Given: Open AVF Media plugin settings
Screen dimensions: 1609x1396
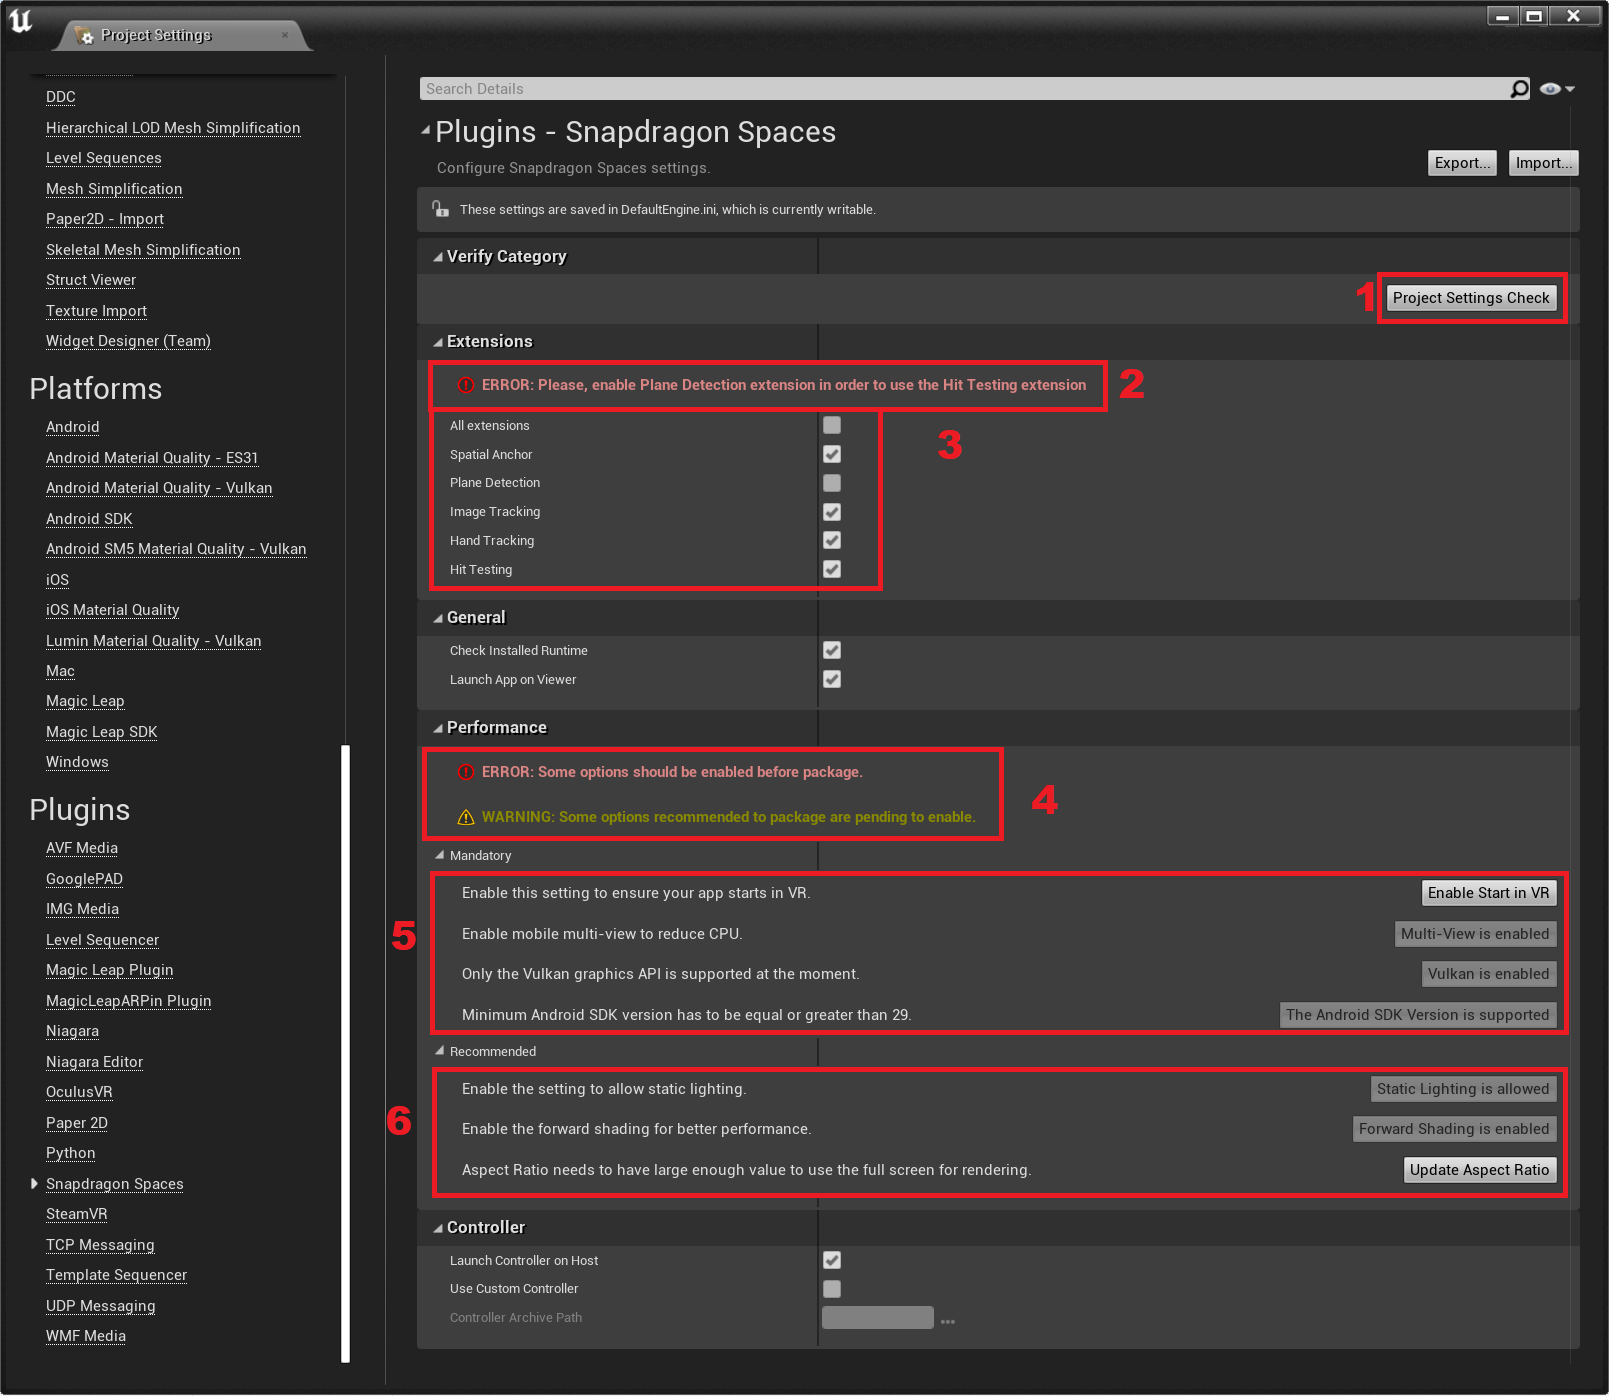Looking at the screenshot, I should pyautogui.click(x=82, y=848).
